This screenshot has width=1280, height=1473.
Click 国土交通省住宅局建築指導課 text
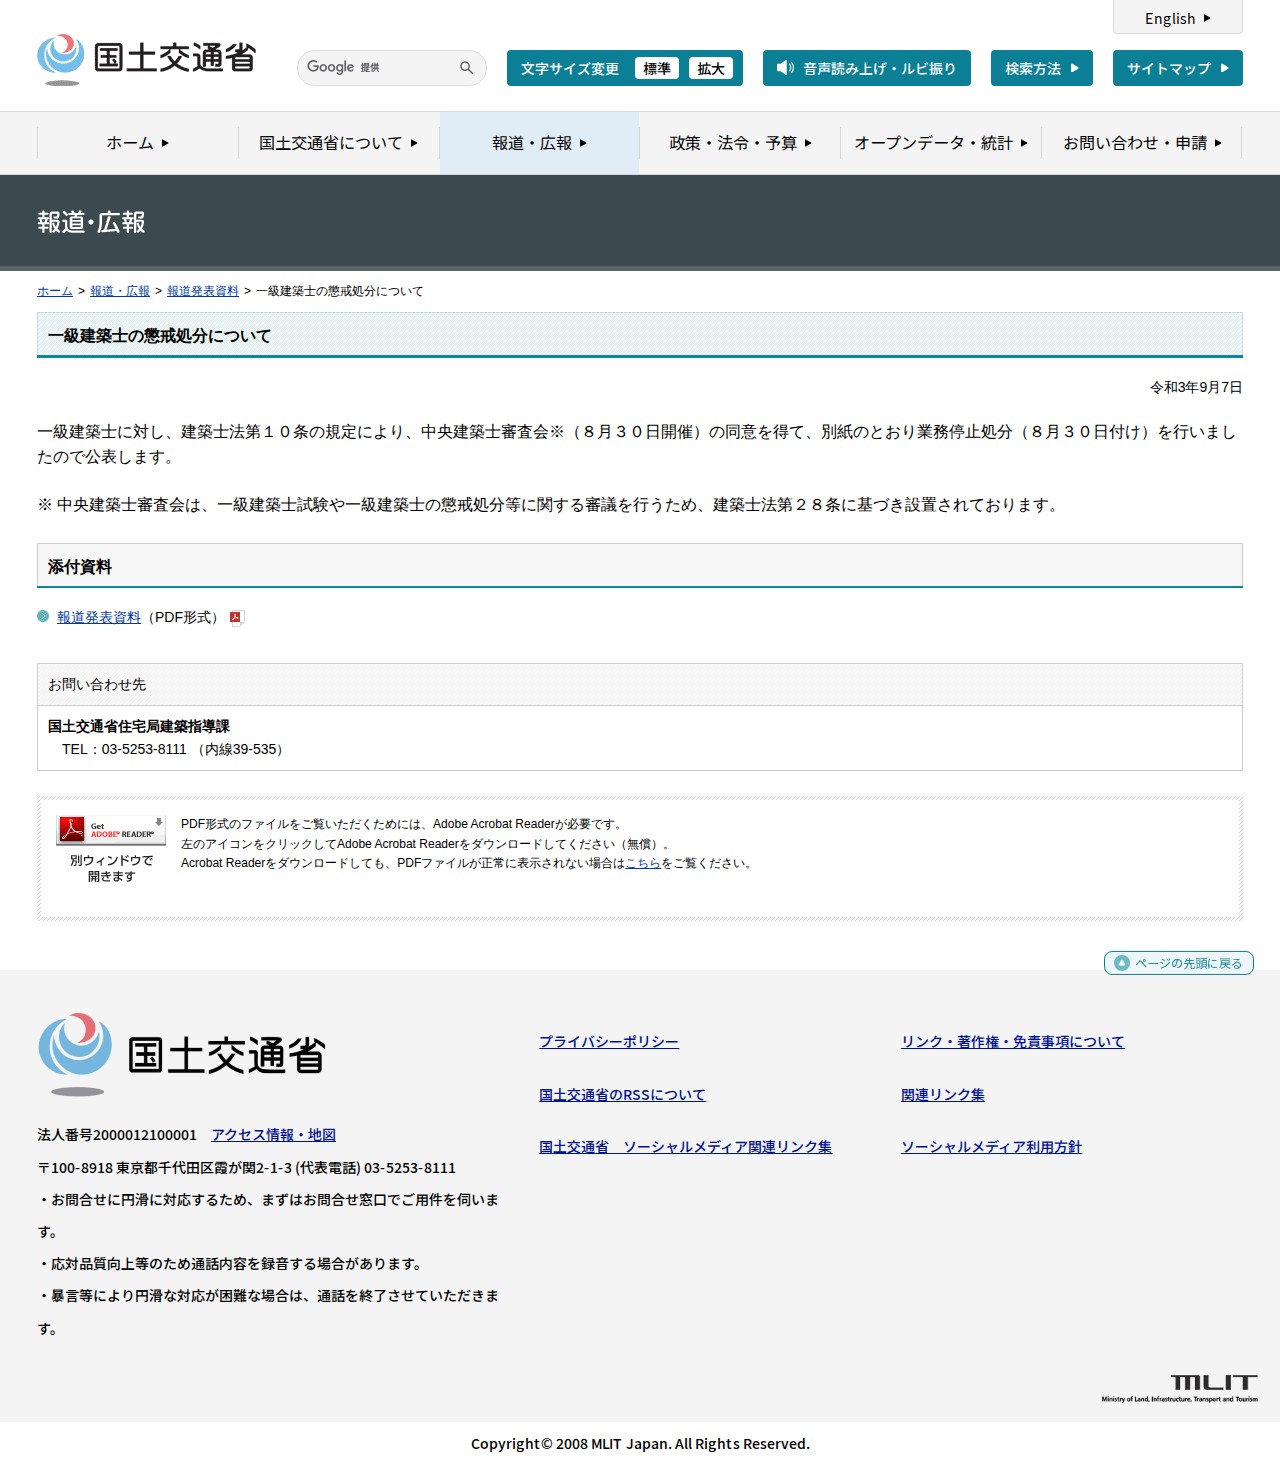[x=139, y=727]
